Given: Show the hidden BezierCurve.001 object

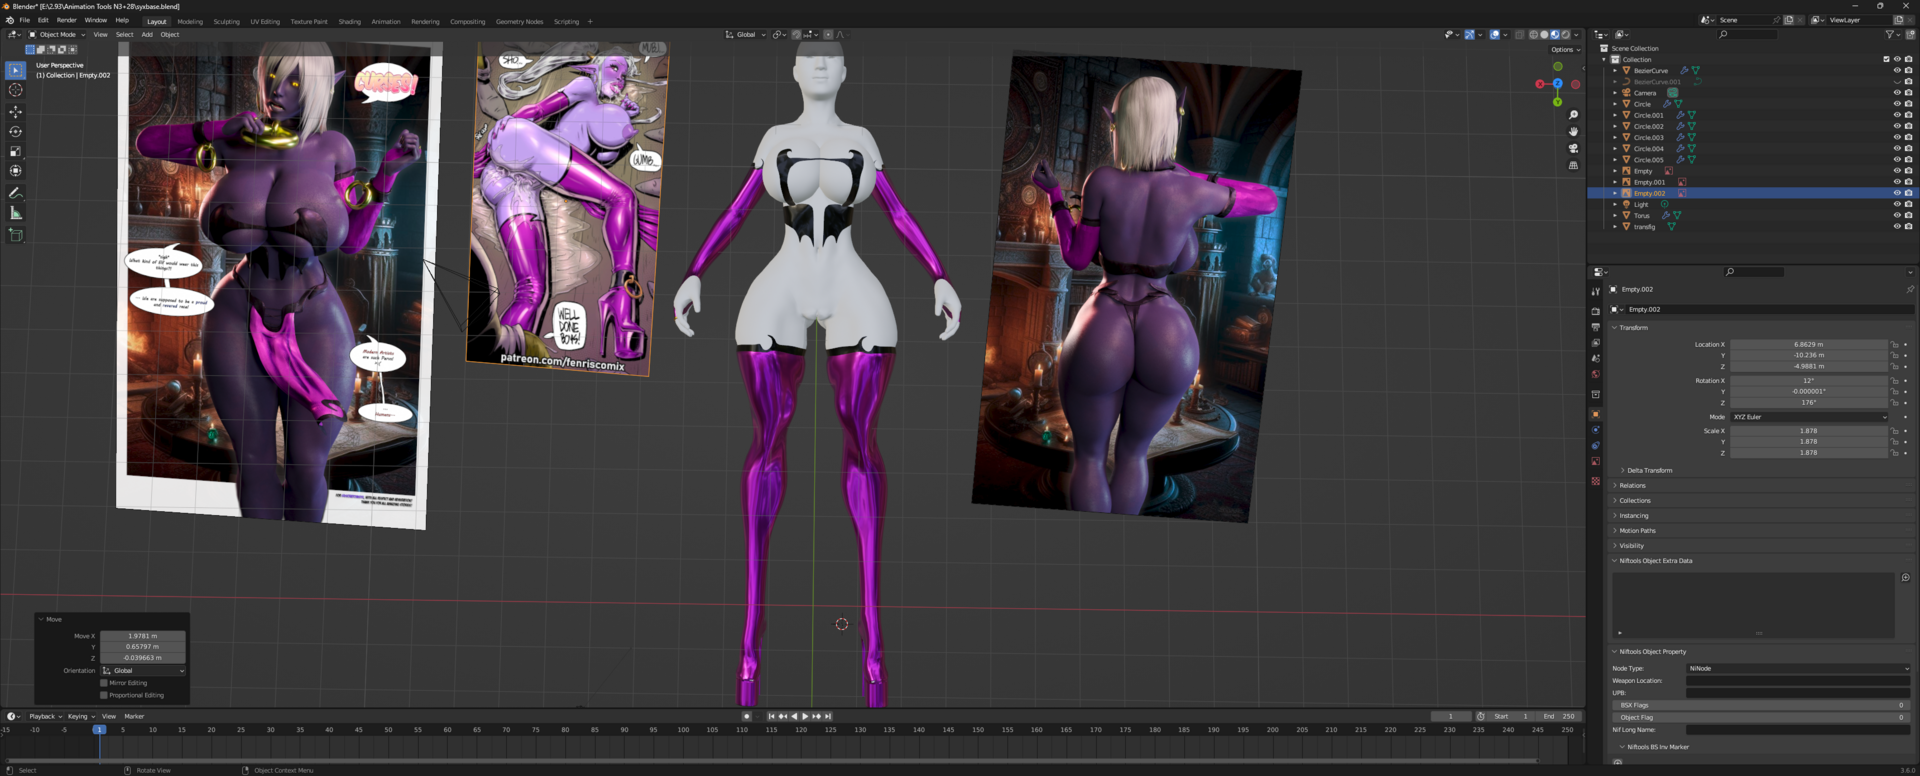Looking at the screenshot, I should (x=1897, y=82).
